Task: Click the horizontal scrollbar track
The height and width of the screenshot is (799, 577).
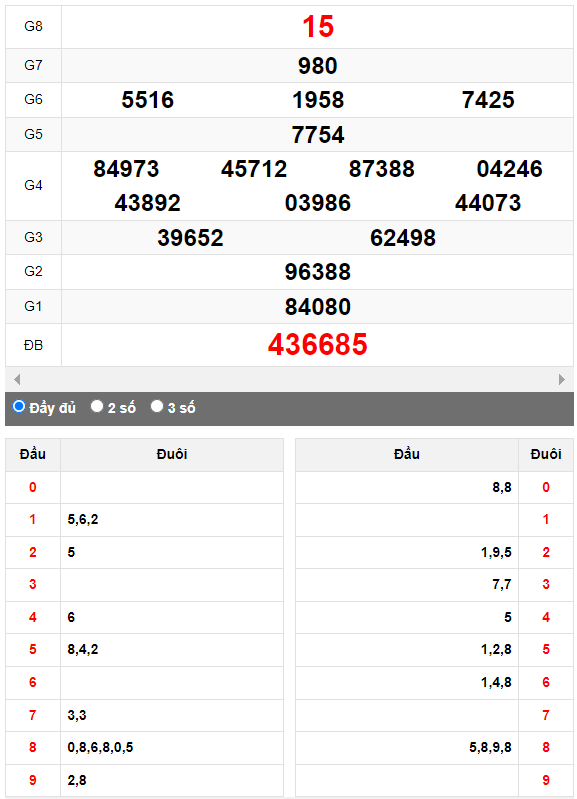Action: coord(289,379)
